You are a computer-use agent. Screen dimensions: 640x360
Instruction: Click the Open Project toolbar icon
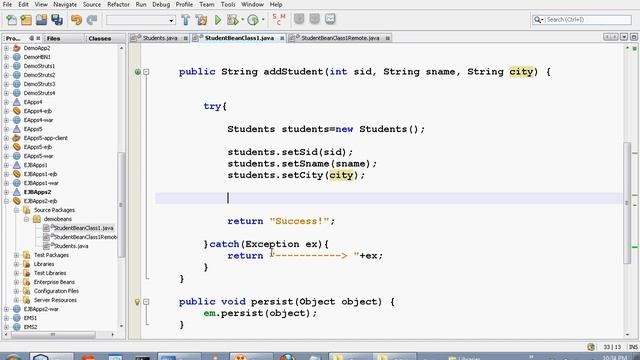(41, 20)
